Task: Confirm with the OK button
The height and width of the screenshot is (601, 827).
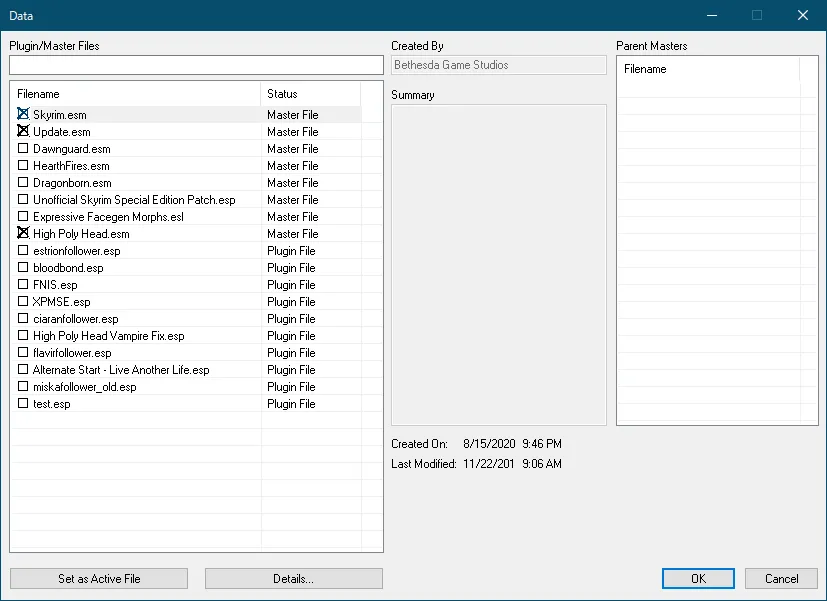Action: [698, 579]
